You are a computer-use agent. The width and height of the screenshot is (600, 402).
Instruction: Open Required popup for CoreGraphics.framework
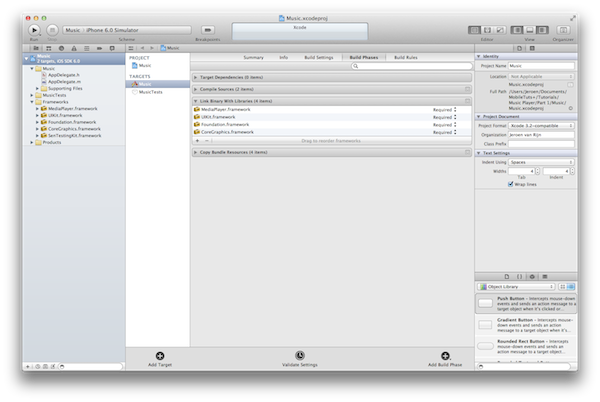tap(445, 132)
